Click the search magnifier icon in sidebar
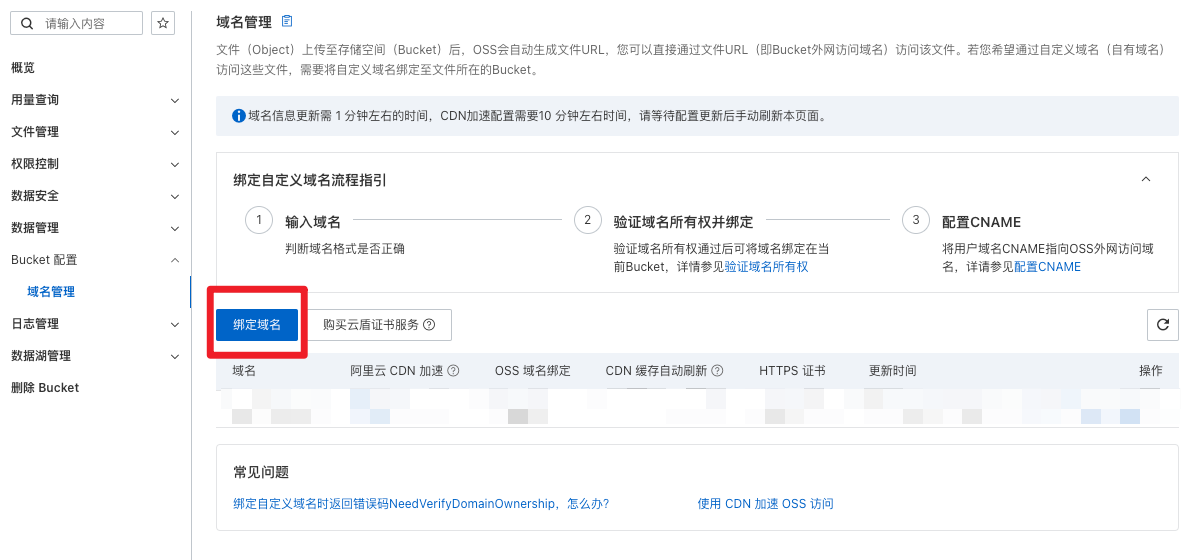This screenshot has width=1200, height=560. click(x=27, y=23)
